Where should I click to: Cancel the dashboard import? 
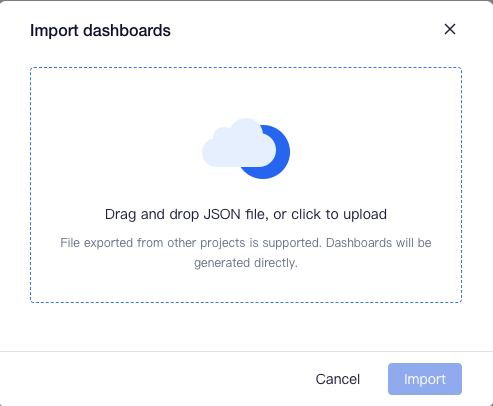tap(338, 379)
